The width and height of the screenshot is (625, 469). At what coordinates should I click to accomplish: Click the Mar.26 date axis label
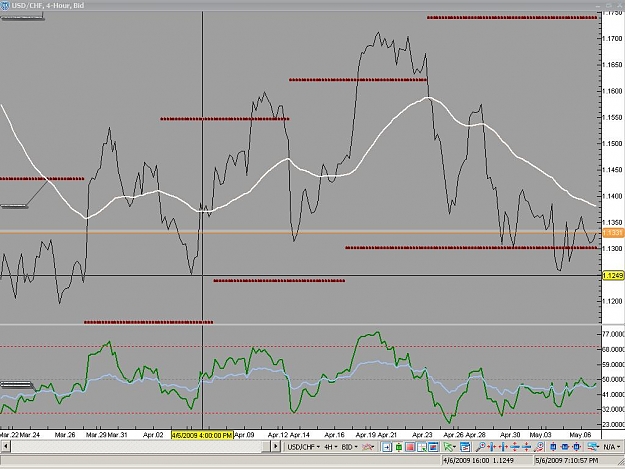pos(65,435)
